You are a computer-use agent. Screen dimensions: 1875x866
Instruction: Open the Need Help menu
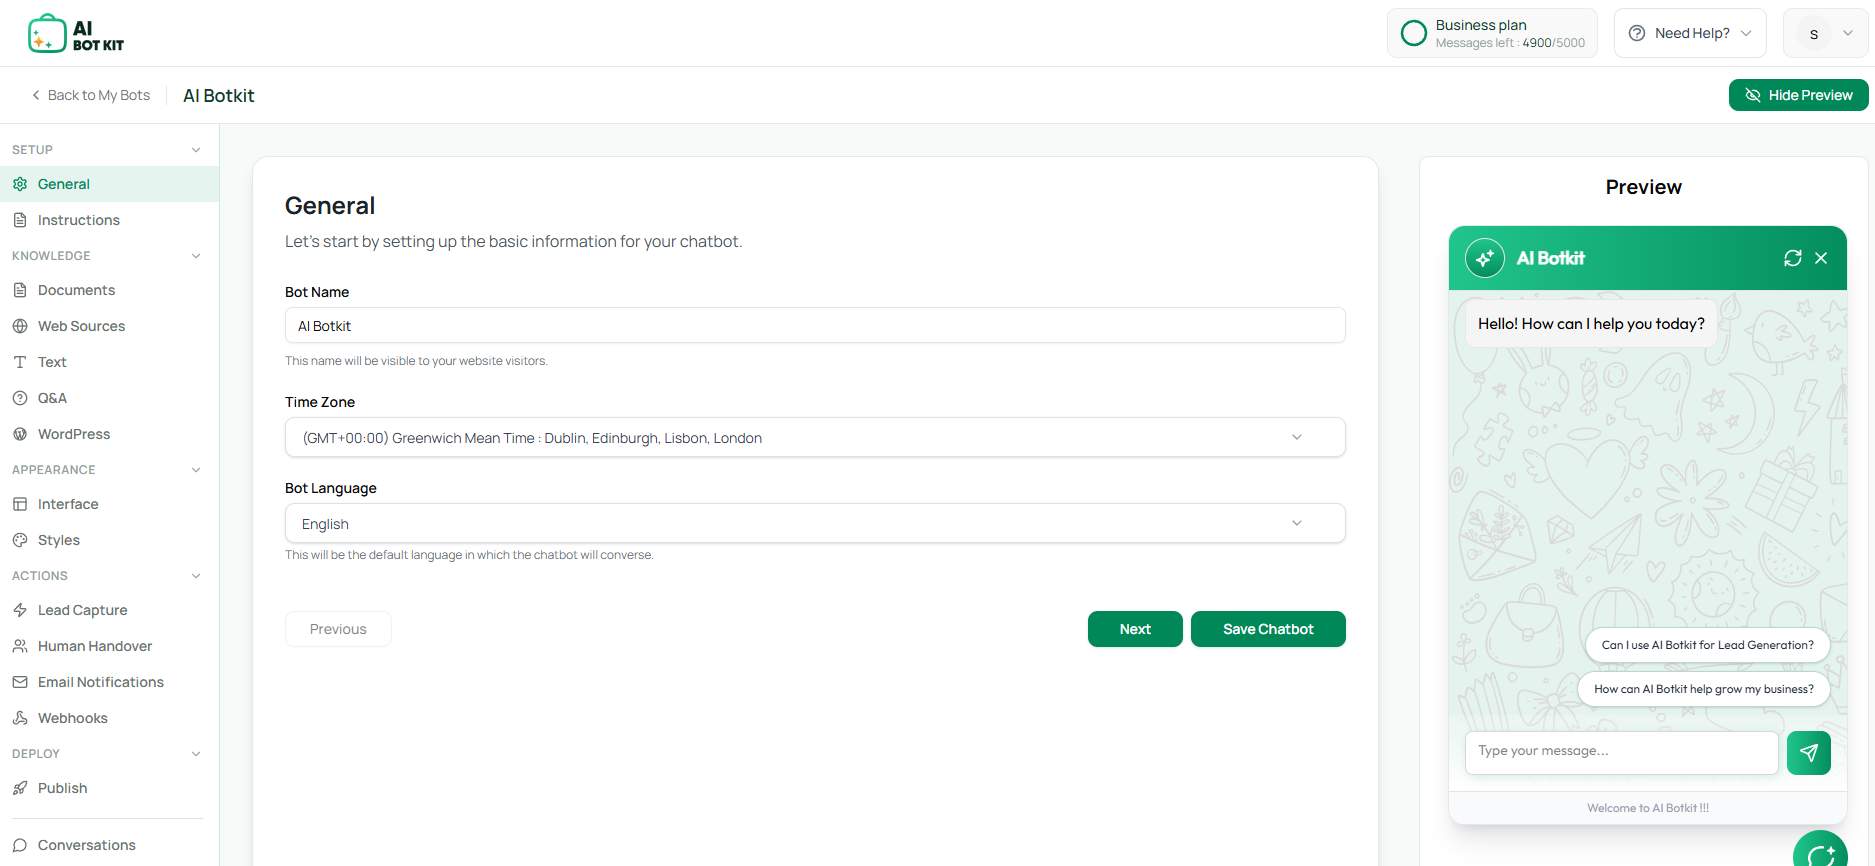click(x=1689, y=33)
